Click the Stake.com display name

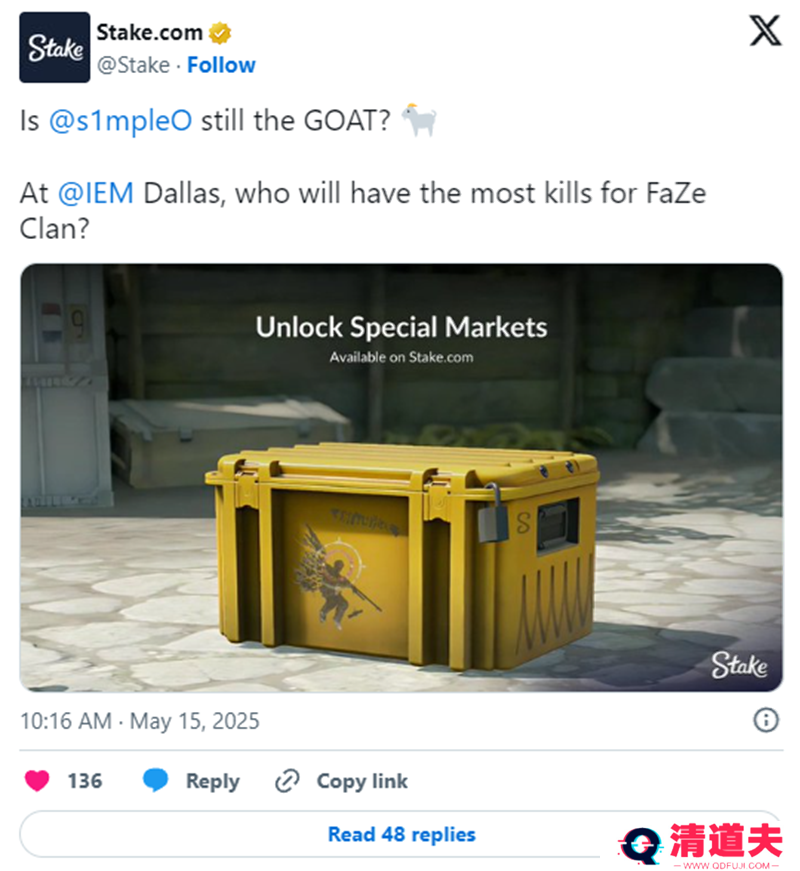[149, 33]
